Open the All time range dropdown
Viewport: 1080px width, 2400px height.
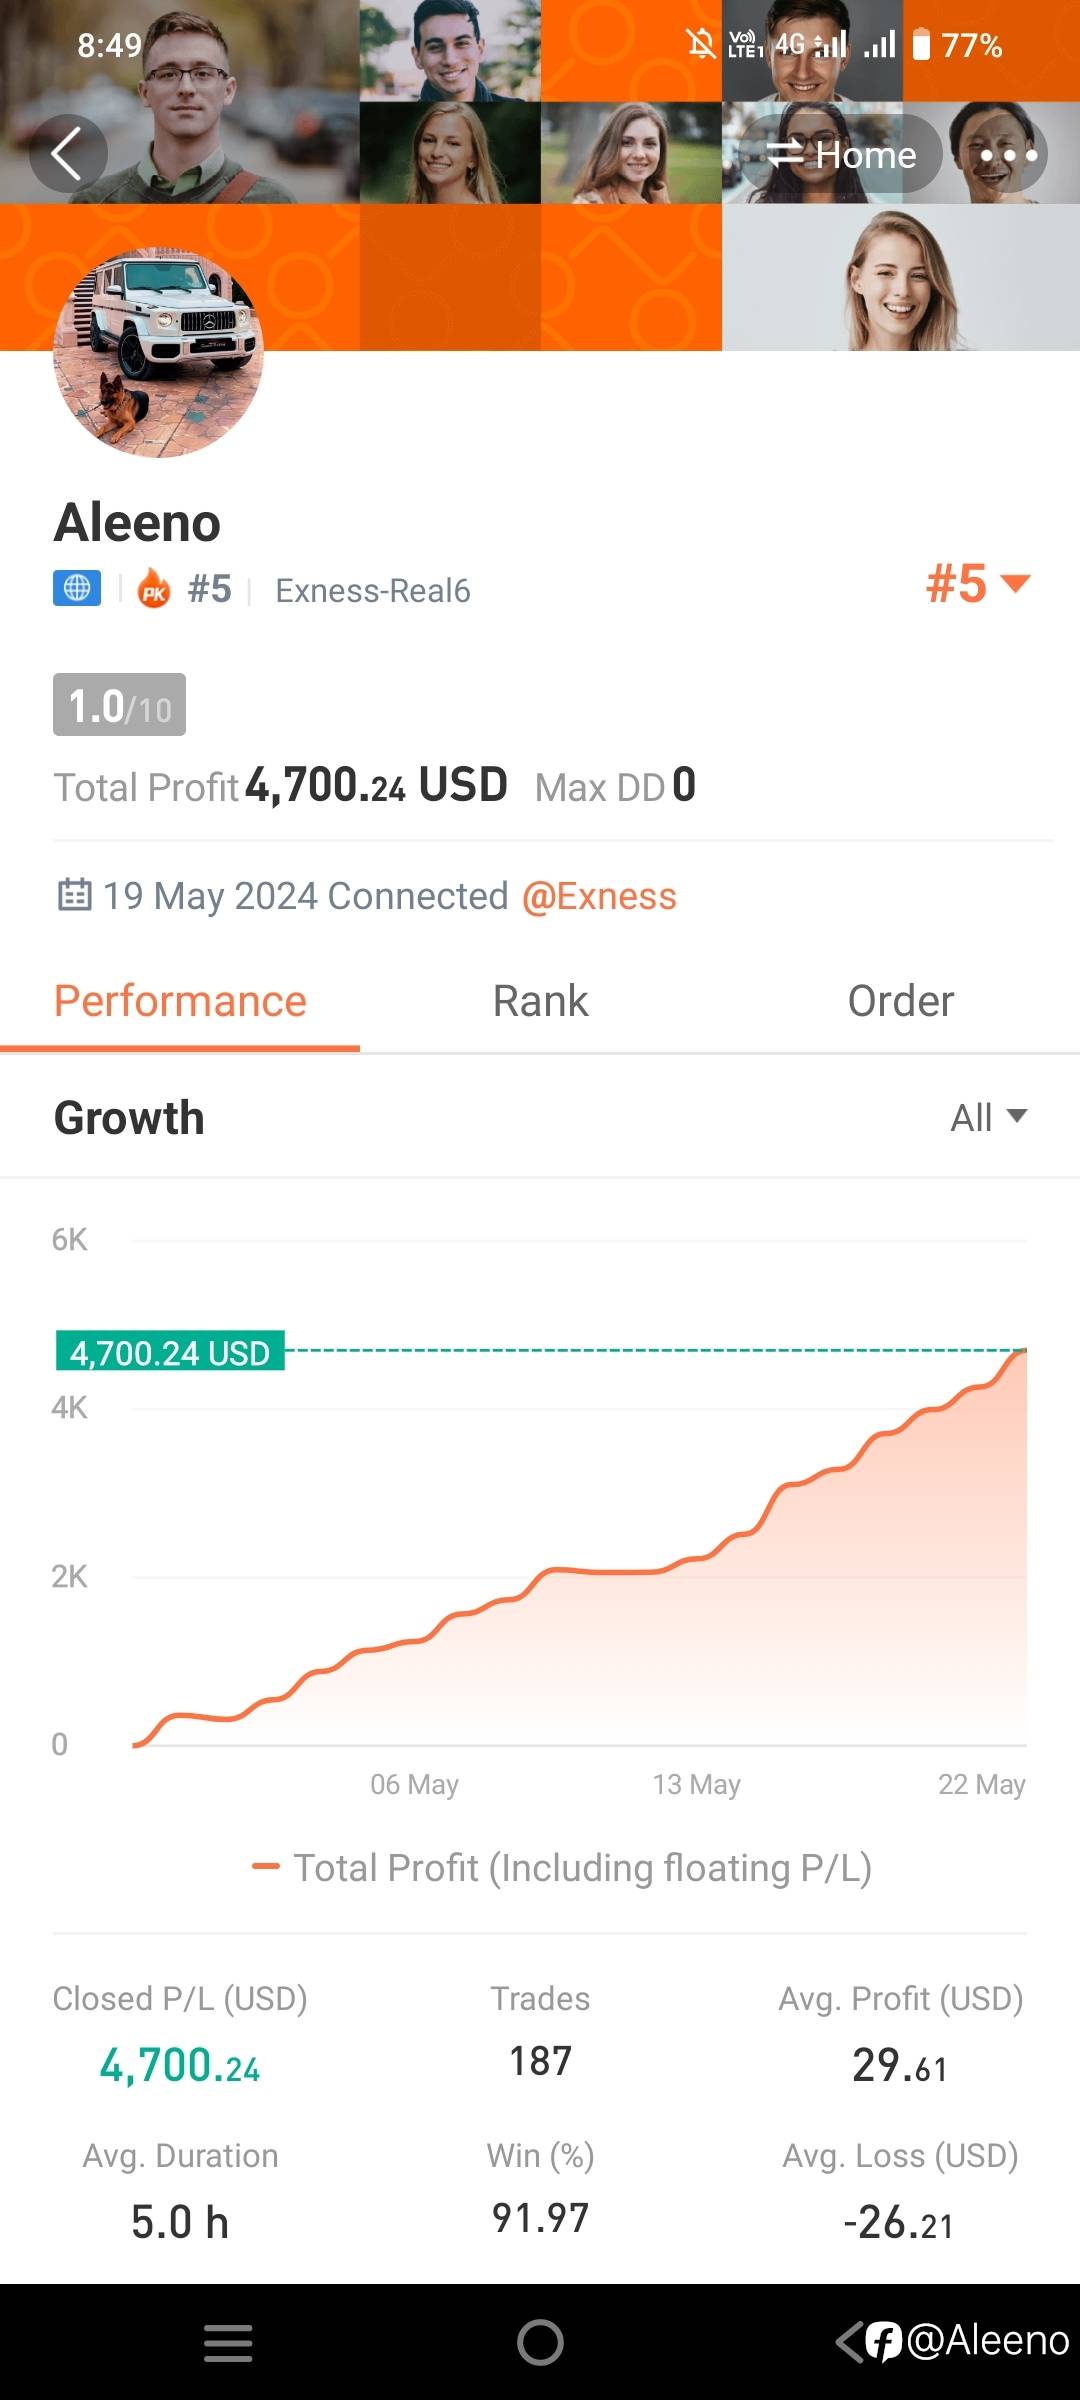point(988,1117)
